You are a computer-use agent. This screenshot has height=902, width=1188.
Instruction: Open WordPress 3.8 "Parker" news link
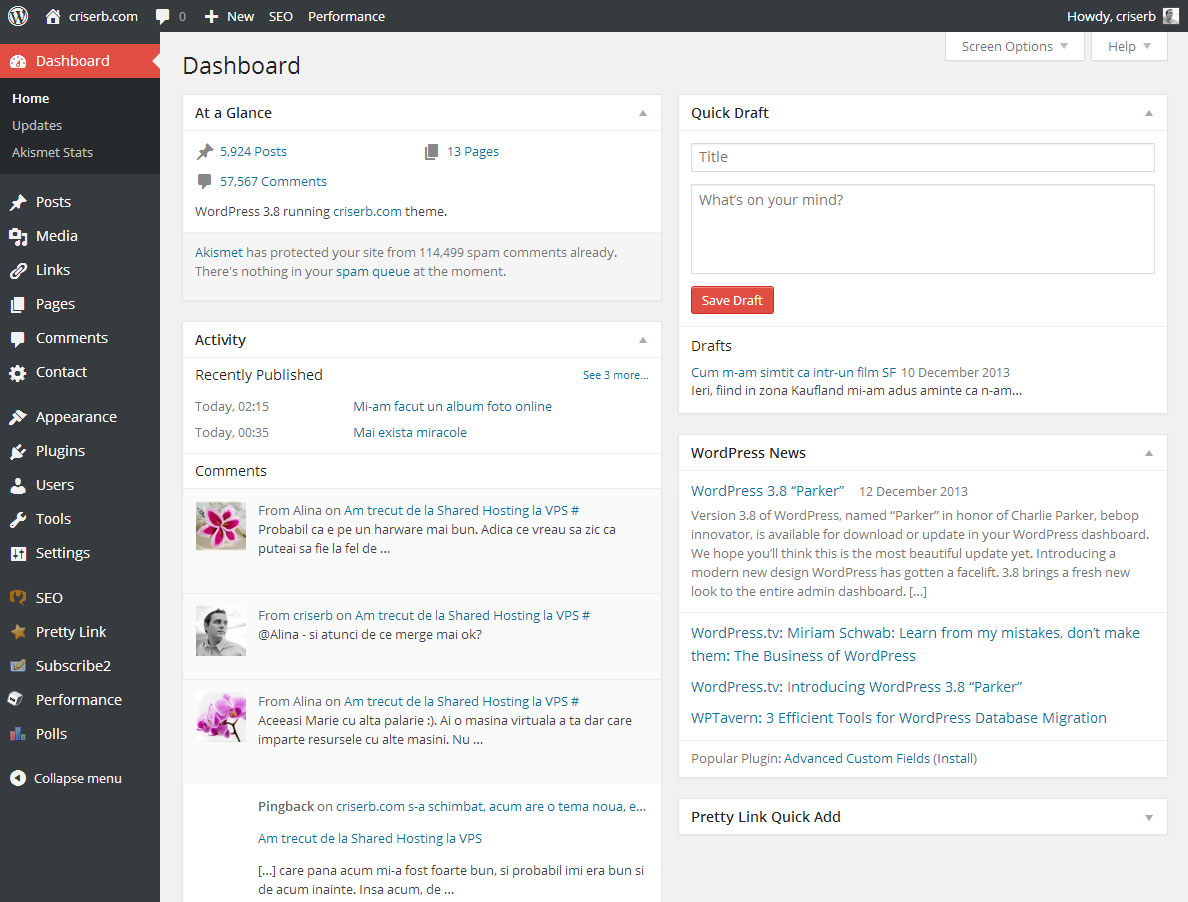coord(768,491)
